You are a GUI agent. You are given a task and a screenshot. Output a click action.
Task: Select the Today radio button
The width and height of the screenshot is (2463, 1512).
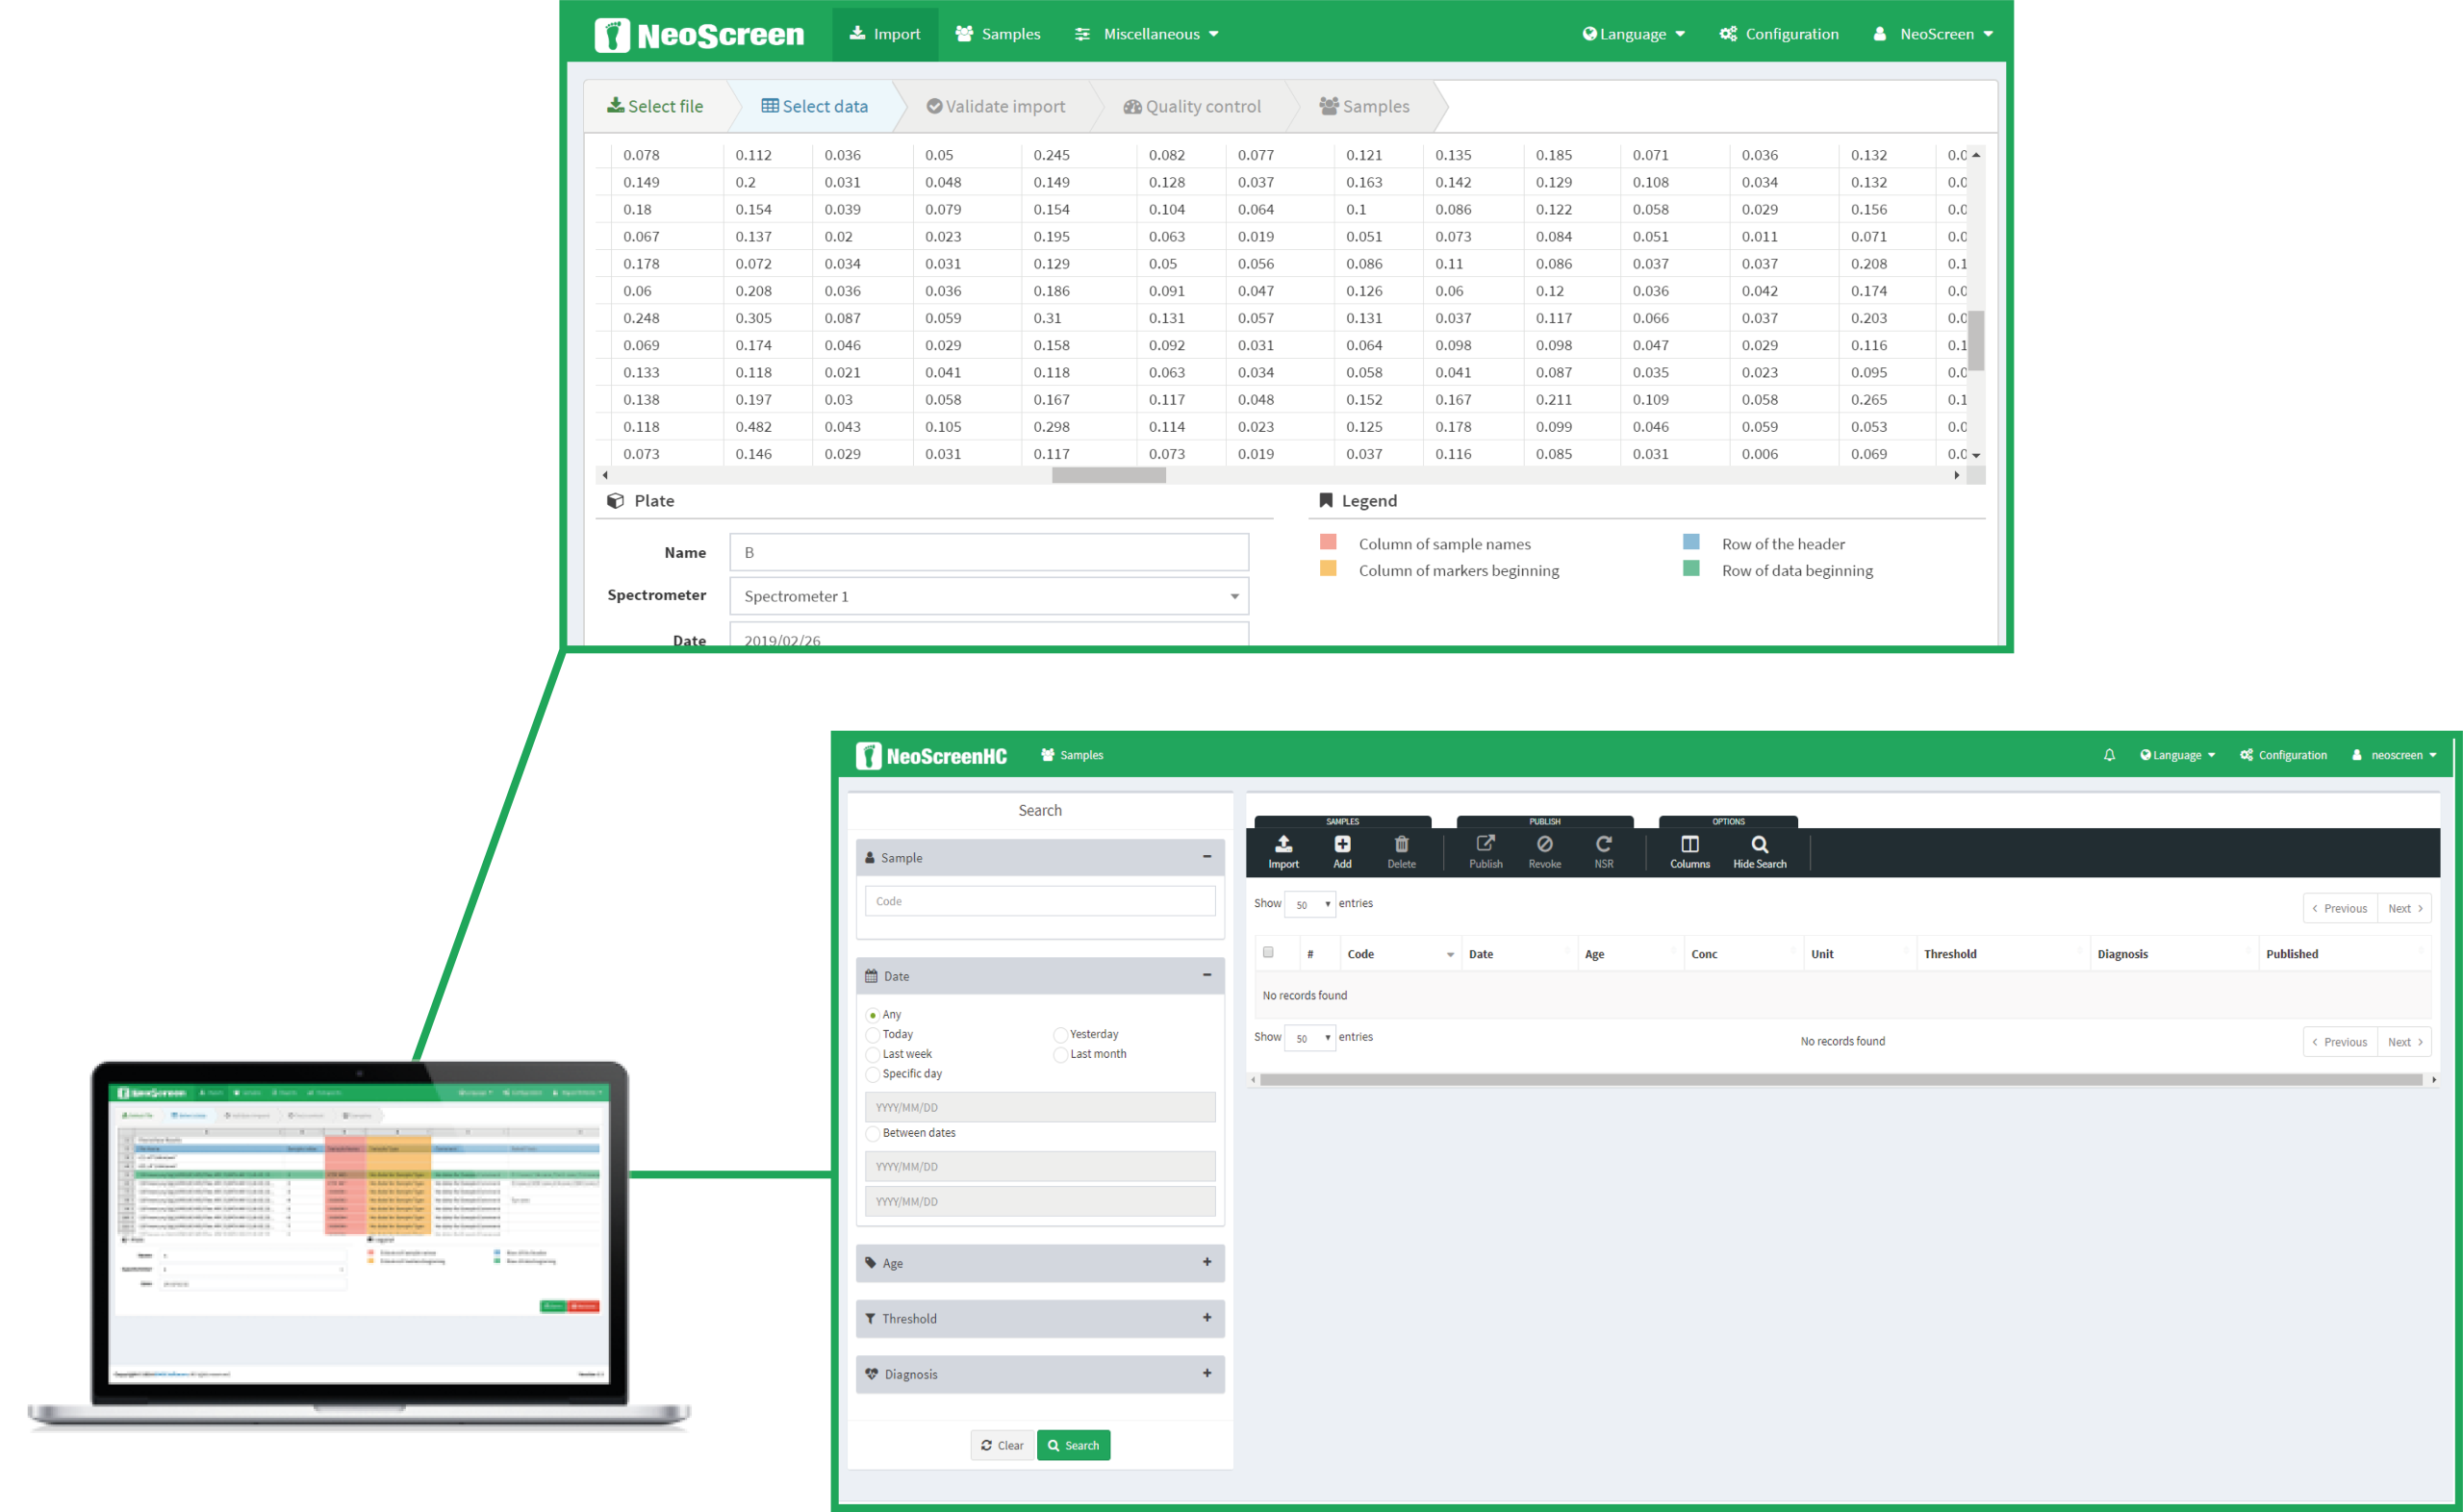873,1035
